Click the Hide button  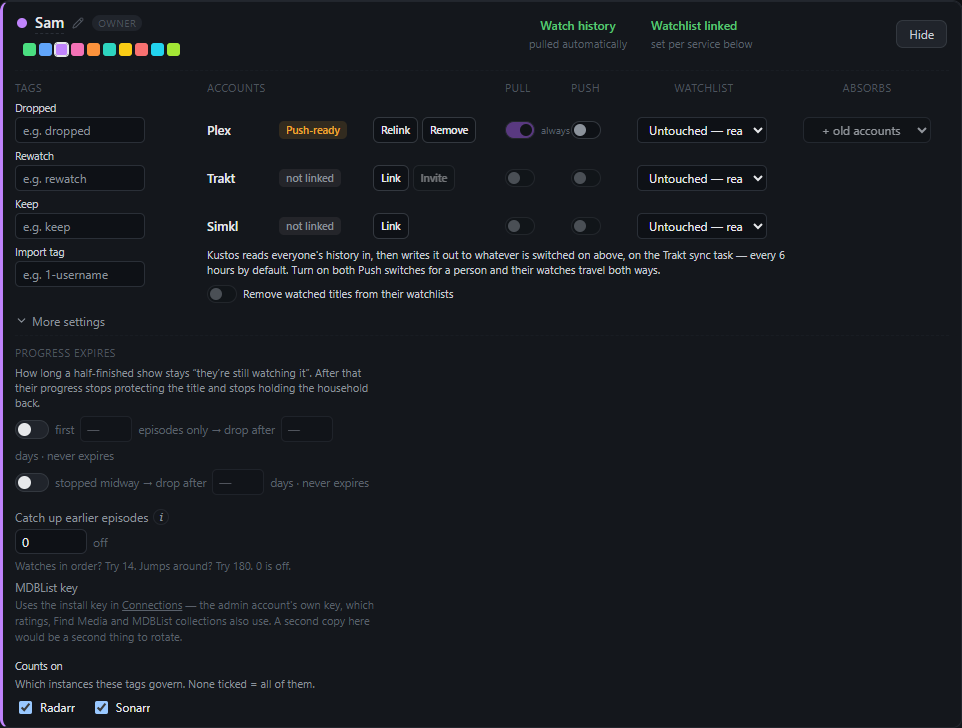922,34
